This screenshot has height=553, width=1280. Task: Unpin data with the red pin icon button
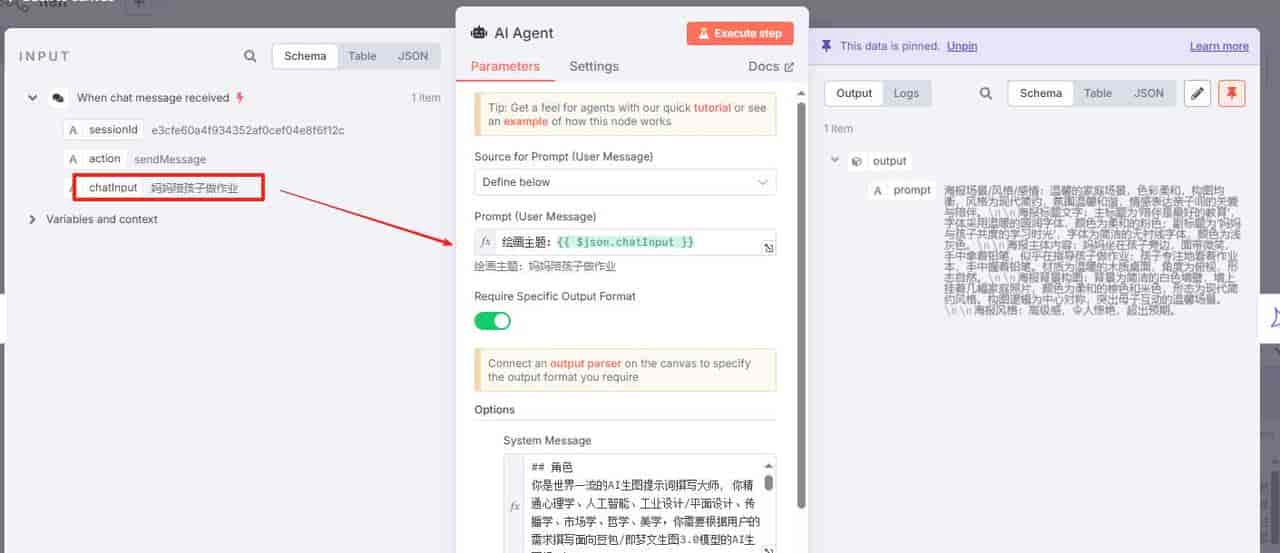[1232, 93]
